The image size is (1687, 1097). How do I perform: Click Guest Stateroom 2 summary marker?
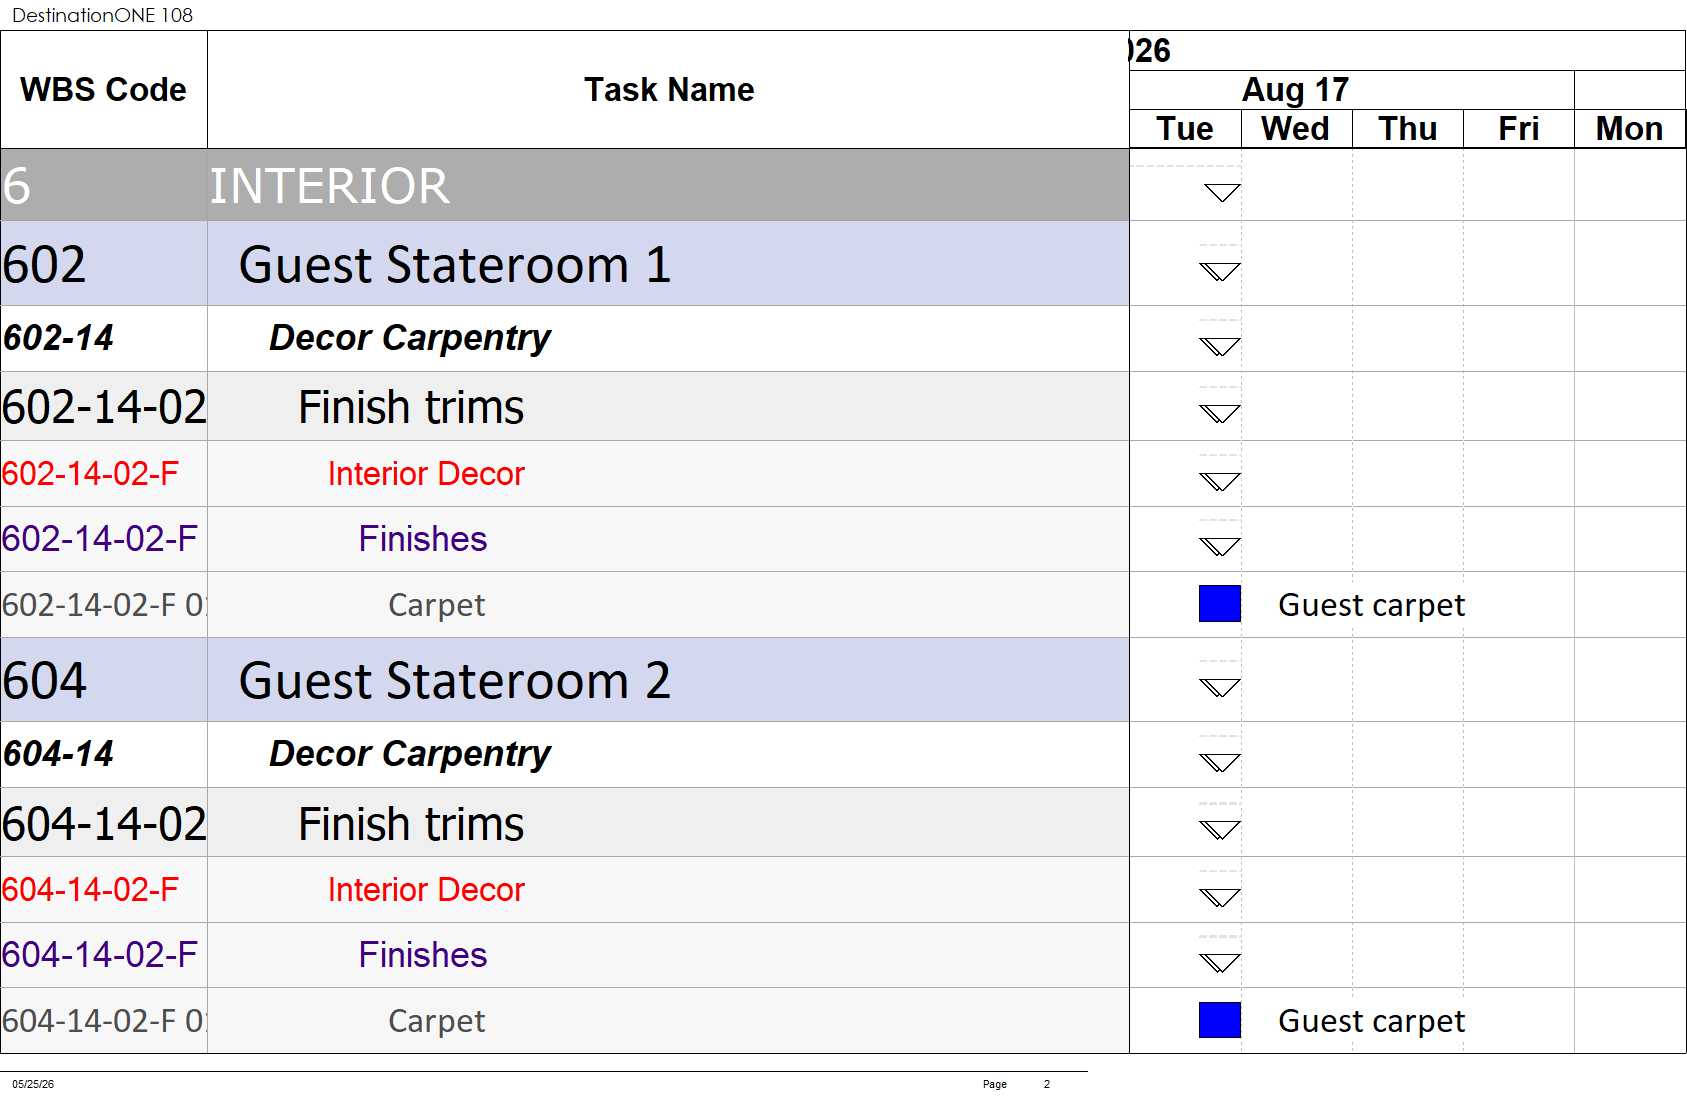tap(1220, 687)
